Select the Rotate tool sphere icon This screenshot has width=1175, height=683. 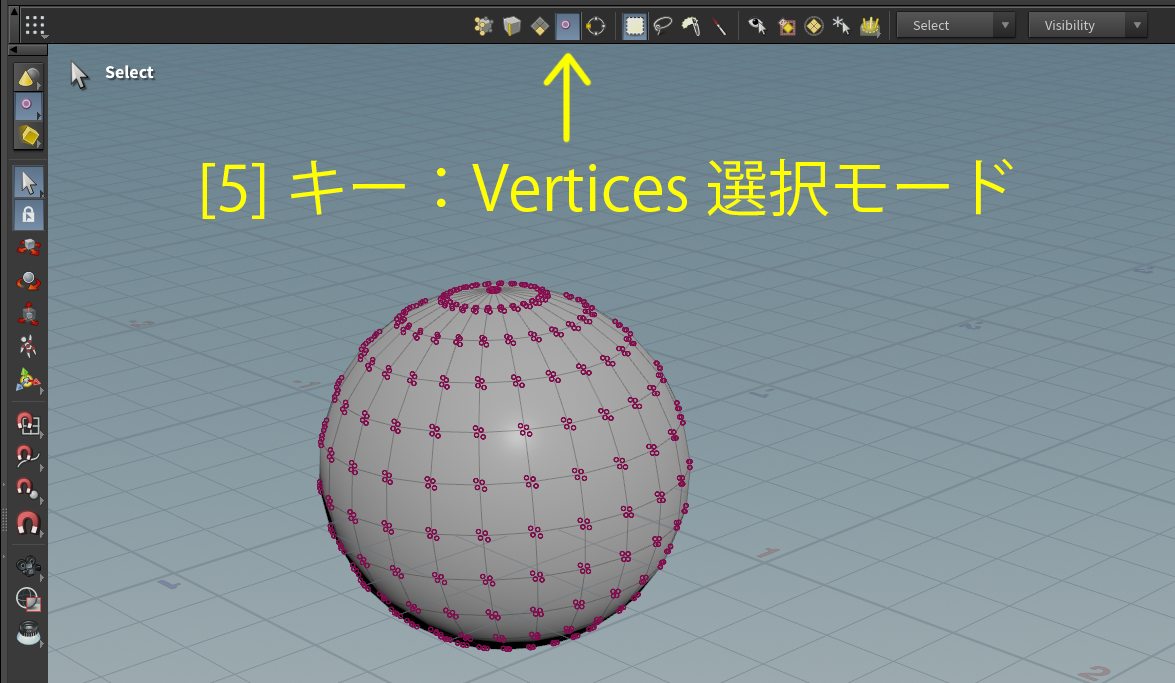click(28, 280)
